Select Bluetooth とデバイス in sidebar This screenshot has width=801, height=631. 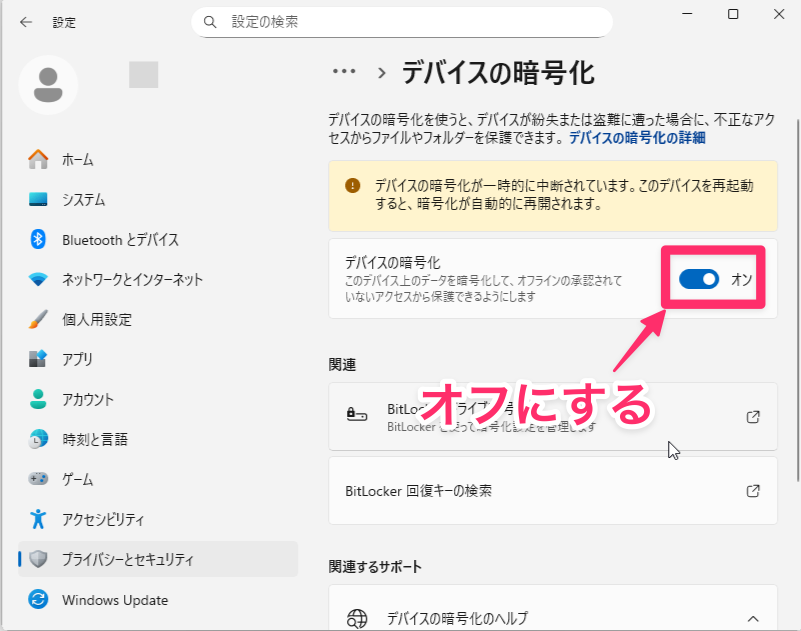tap(120, 239)
